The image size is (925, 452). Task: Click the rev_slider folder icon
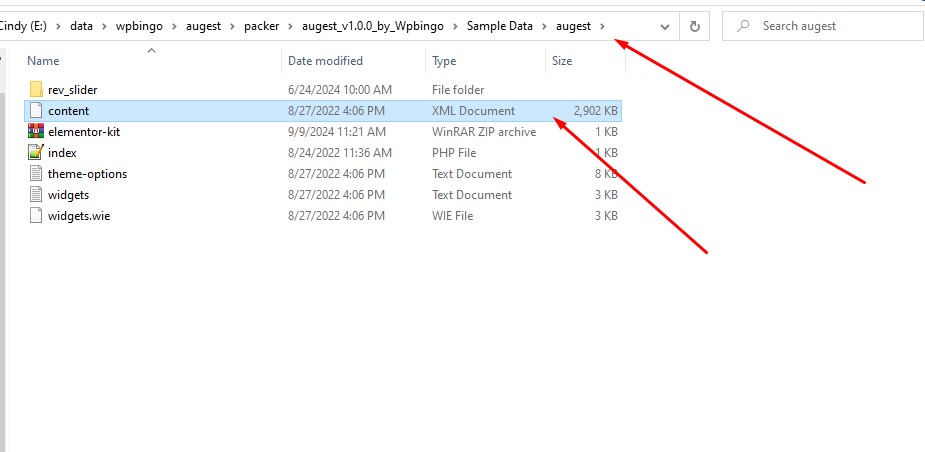coord(36,90)
